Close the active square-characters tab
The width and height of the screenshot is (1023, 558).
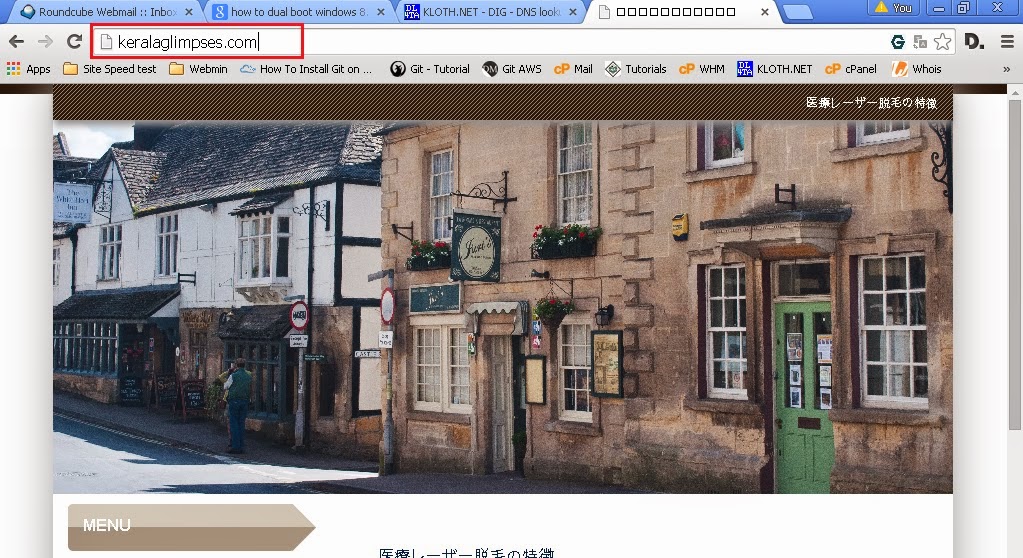click(x=765, y=12)
